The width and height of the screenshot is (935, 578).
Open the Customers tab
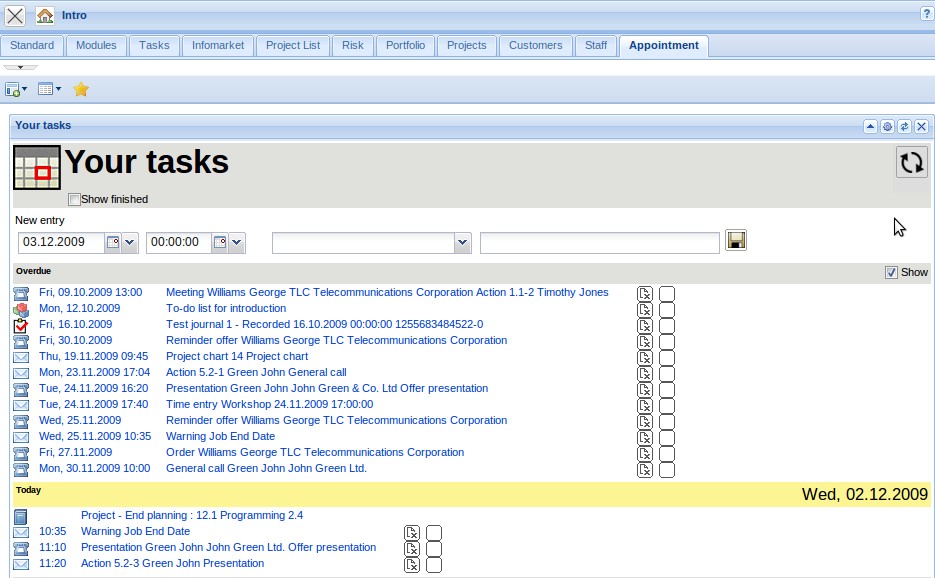[x=535, y=45]
